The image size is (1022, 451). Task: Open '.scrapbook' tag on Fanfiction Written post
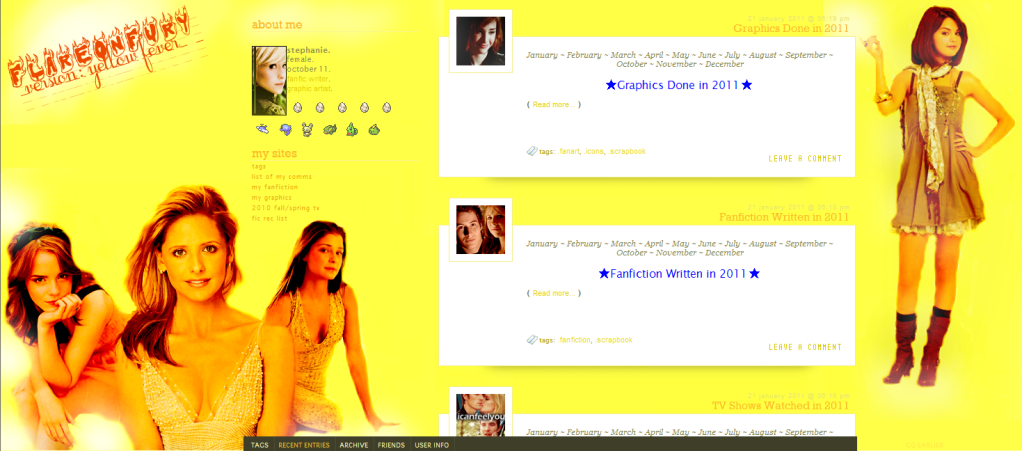[x=614, y=340]
